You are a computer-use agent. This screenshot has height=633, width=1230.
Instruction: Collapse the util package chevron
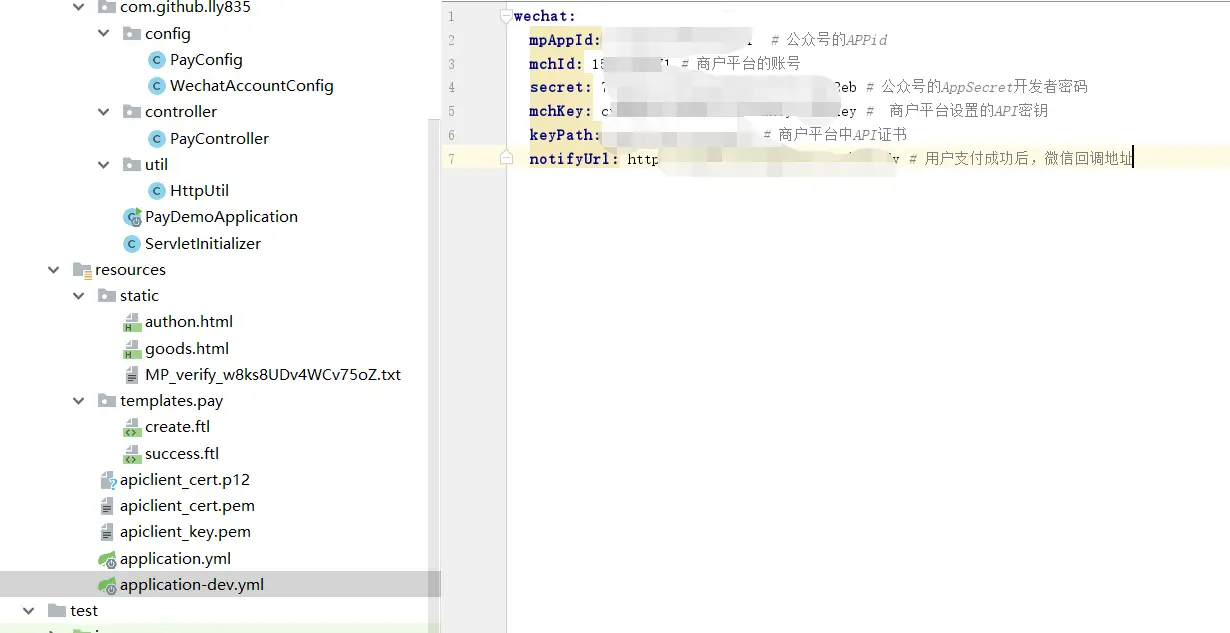click(104, 164)
